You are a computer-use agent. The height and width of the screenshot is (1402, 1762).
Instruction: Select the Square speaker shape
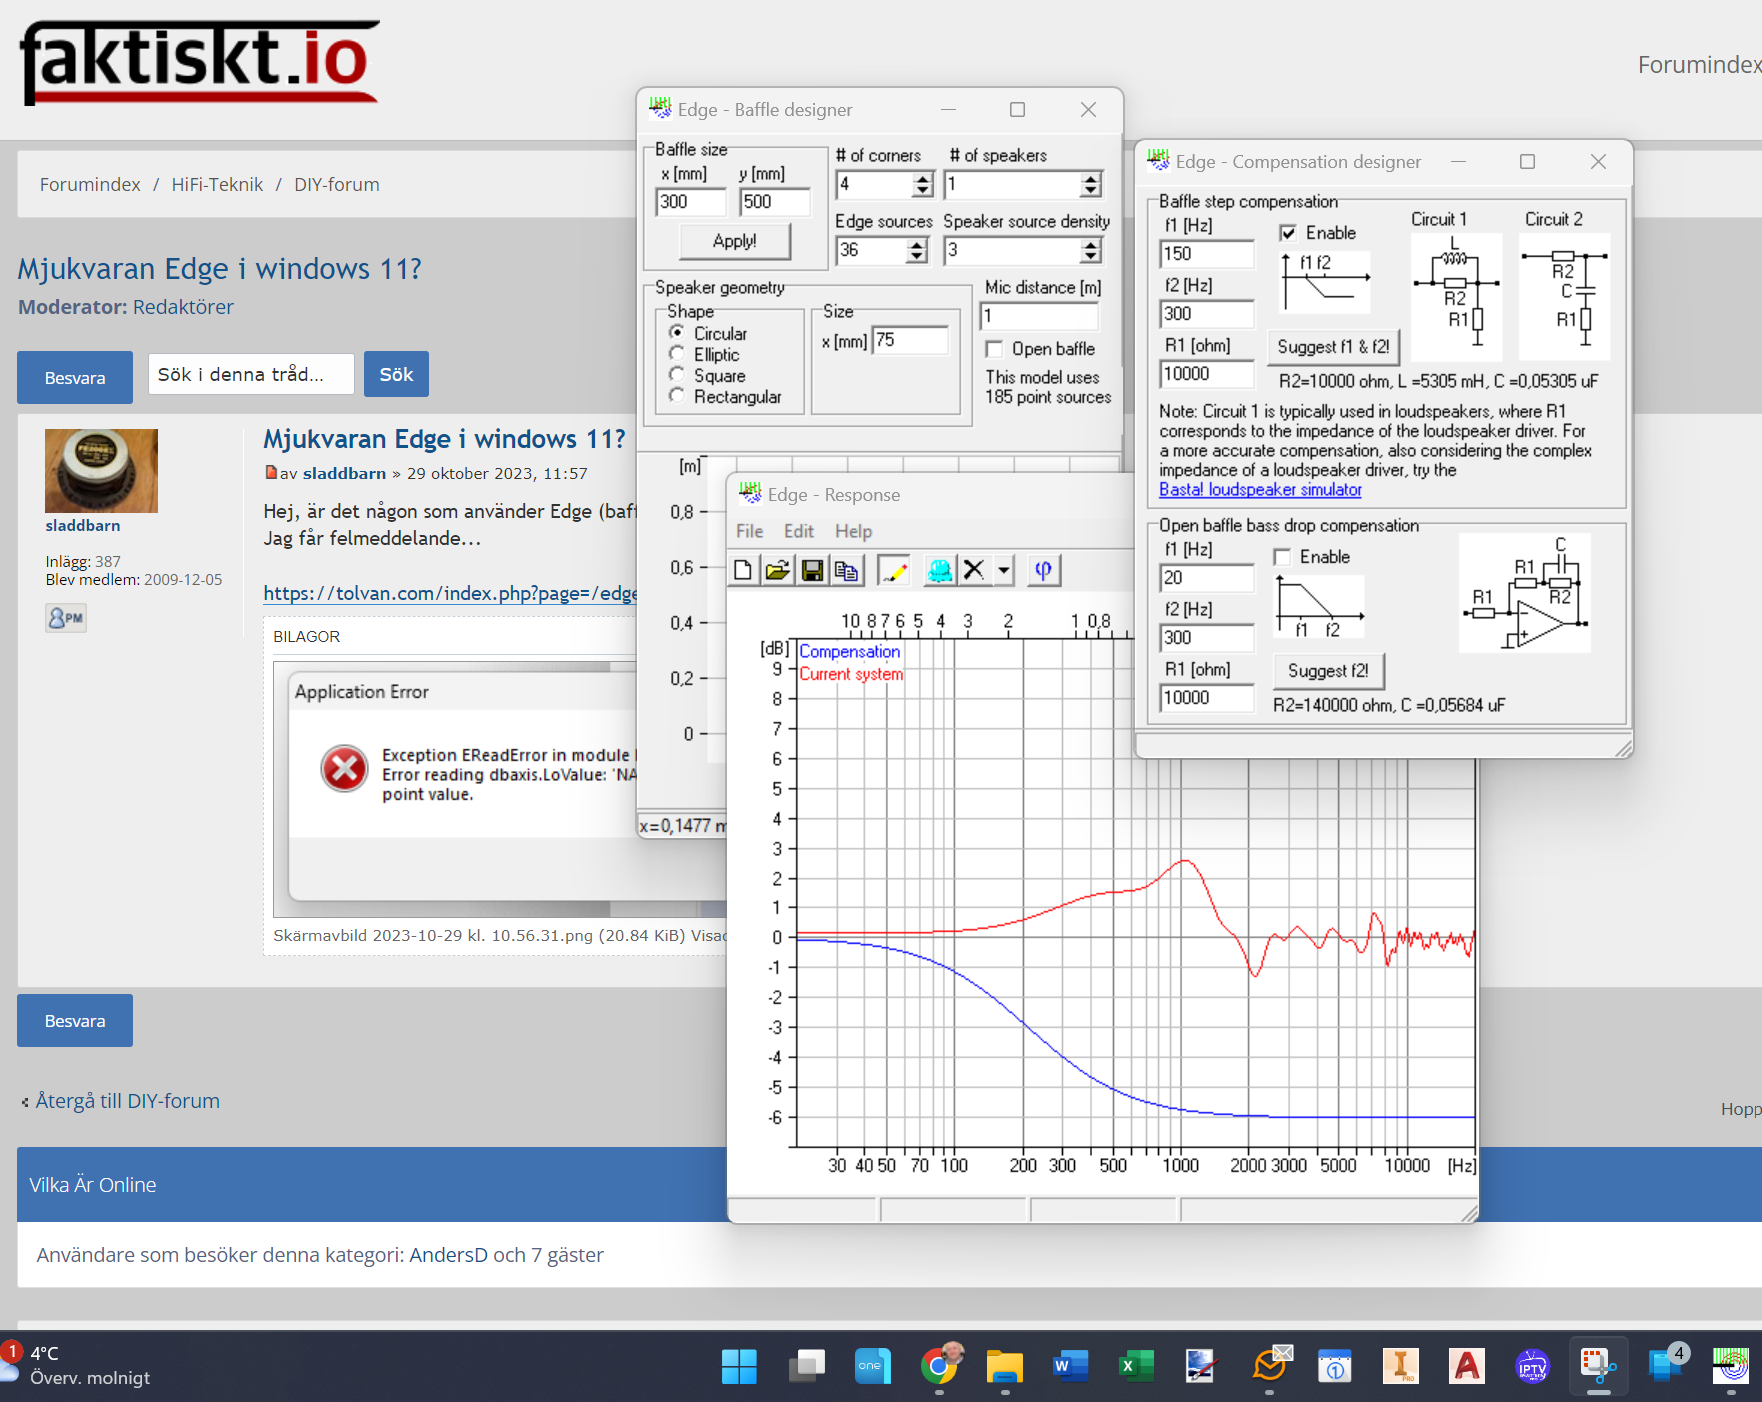[x=677, y=375]
